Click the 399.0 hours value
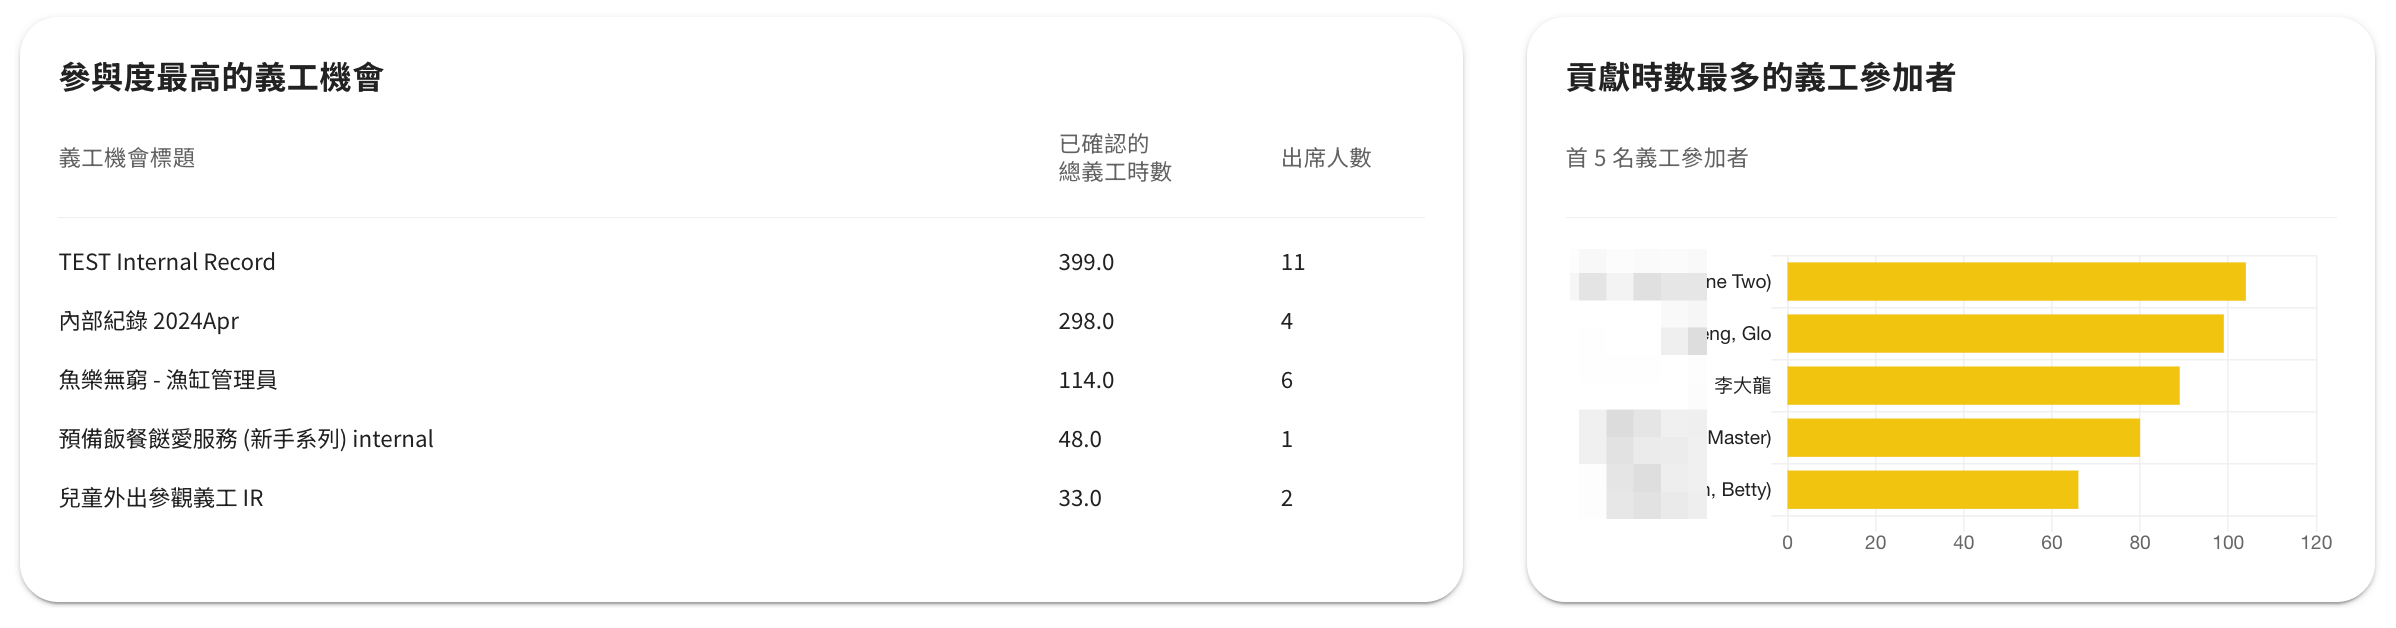Image resolution: width=2396 pixels, height=628 pixels. click(x=1086, y=262)
